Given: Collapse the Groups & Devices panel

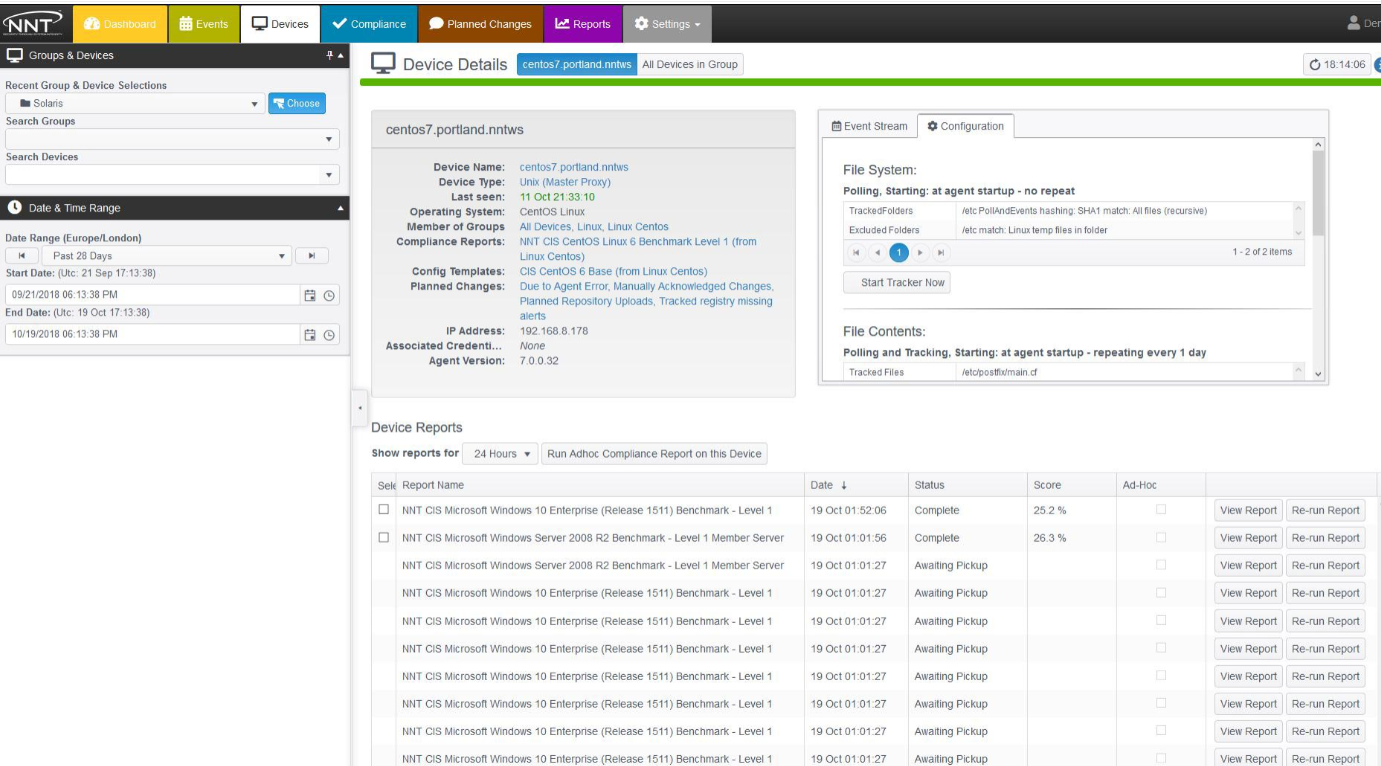Looking at the screenshot, I should pos(340,56).
